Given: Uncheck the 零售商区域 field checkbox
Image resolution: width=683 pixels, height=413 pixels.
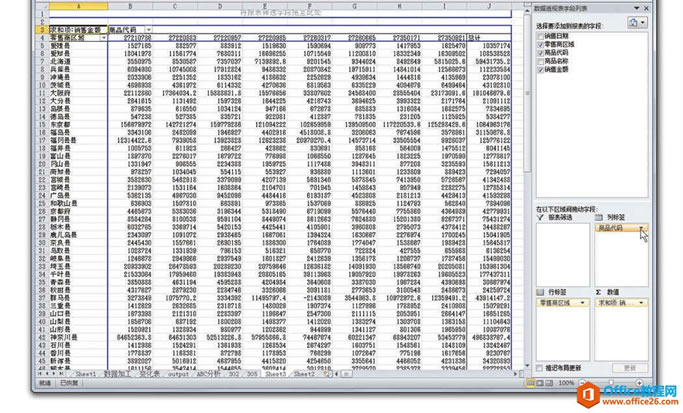Looking at the screenshot, I should (x=541, y=44).
